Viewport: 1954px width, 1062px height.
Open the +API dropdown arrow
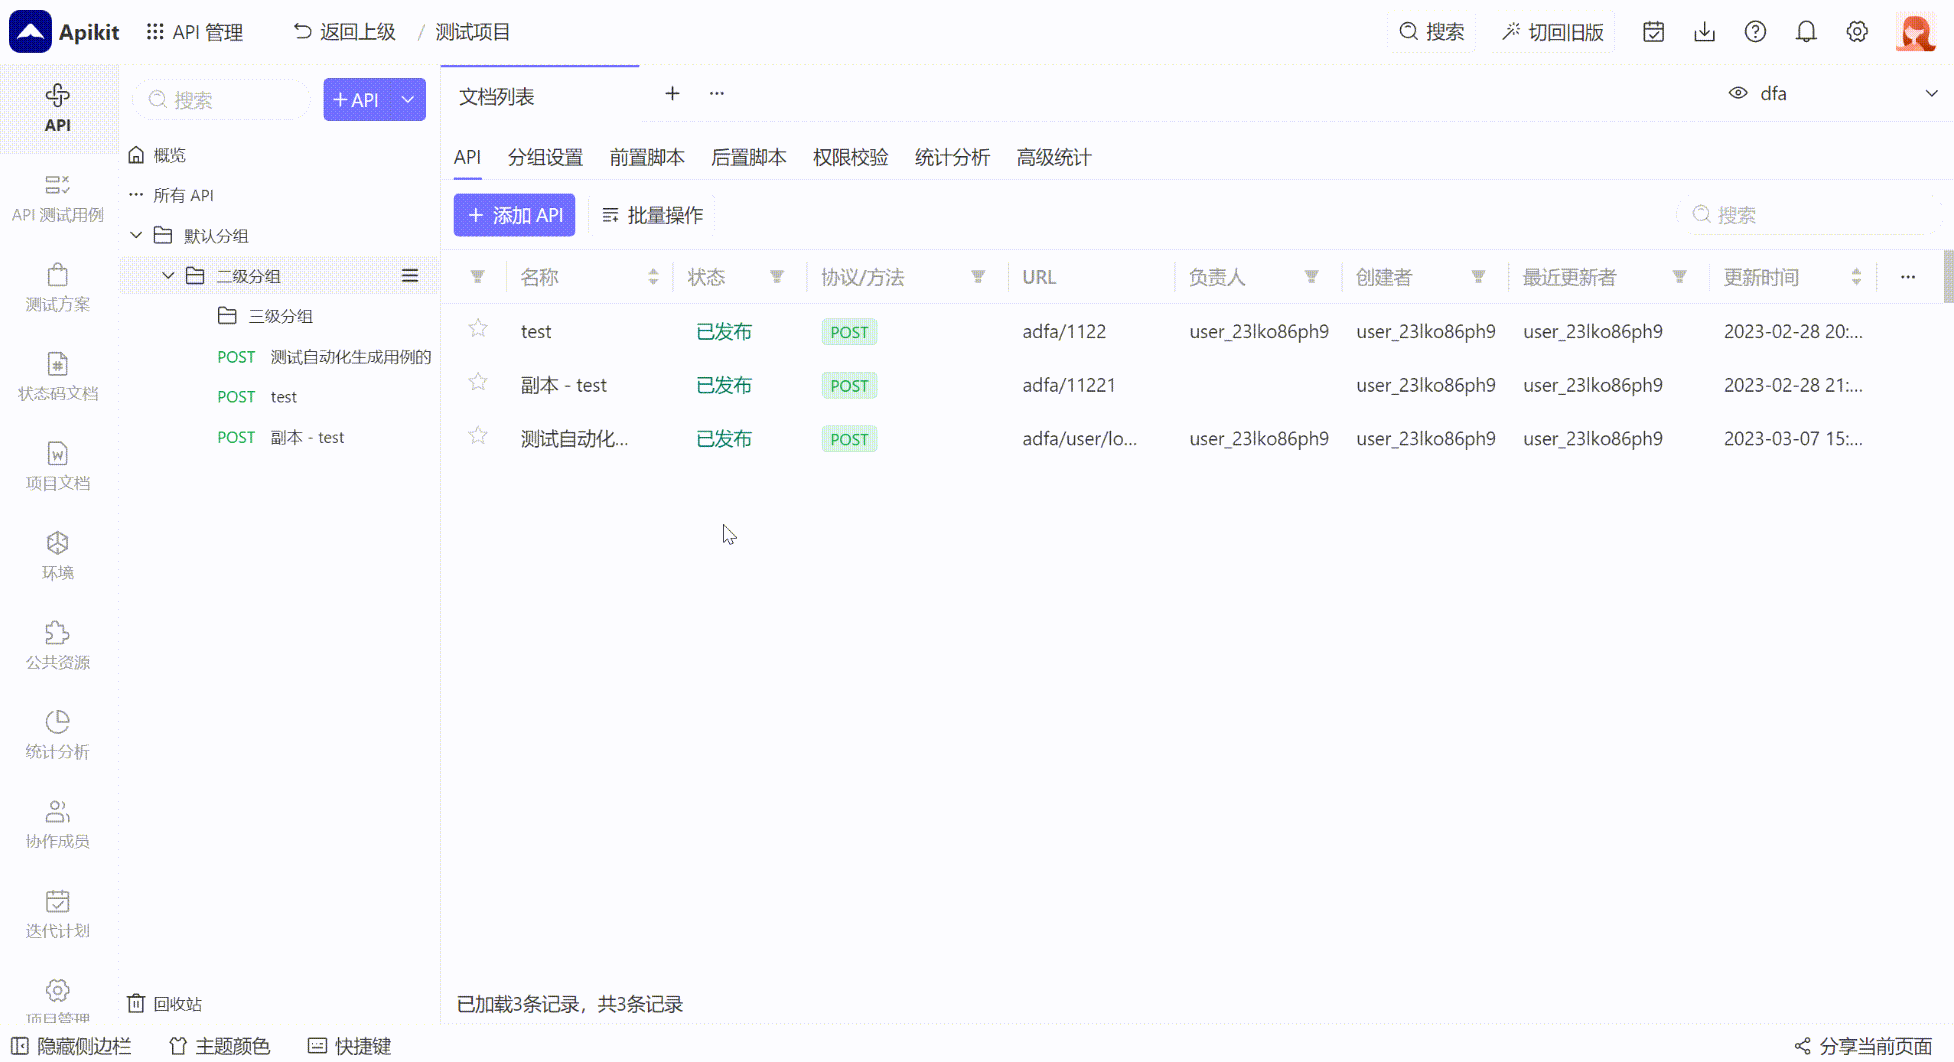pyautogui.click(x=407, y=99)
